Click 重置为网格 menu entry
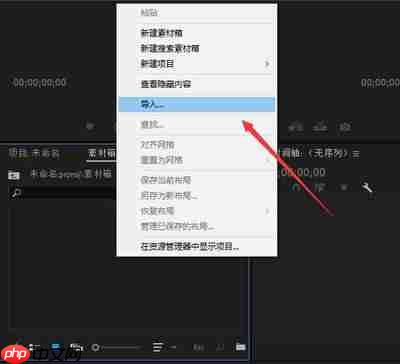The height and width of the screenshot is (364, 400). click(197, 160)
